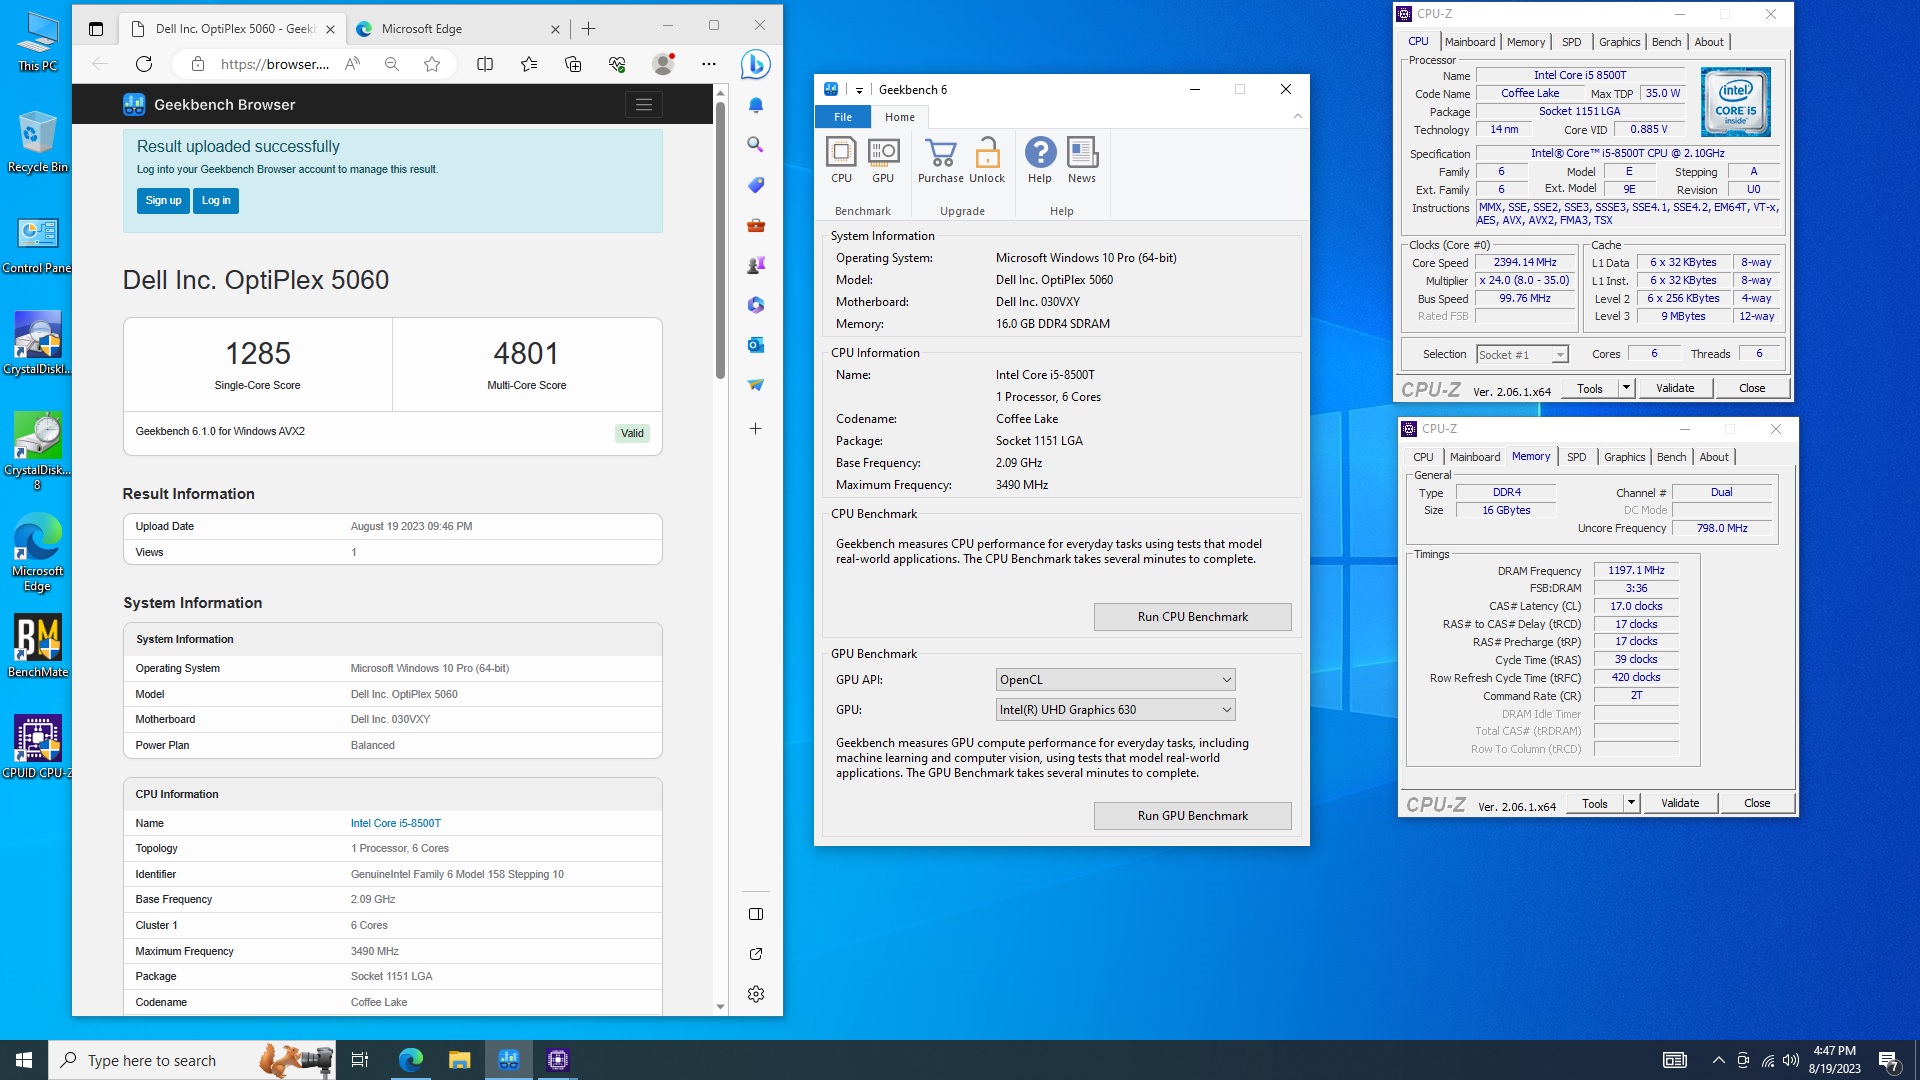Open the Socket #1 selection dropdown in CPU-Z
The height and width of the screenshot is (1080, 1920).
click(1522, 355)
